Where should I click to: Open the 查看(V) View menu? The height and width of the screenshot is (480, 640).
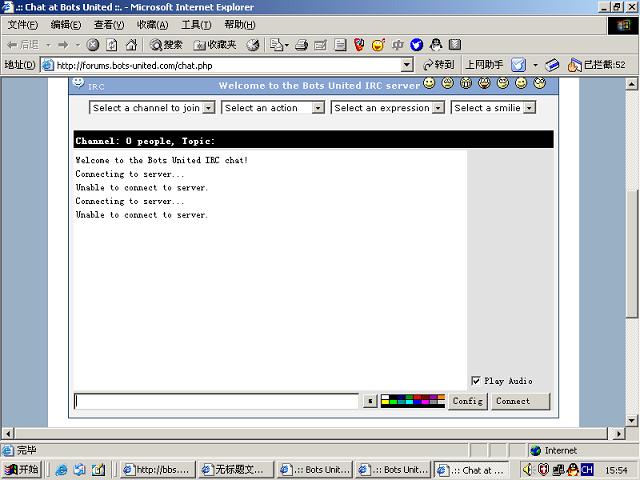[x=109, y=25]
